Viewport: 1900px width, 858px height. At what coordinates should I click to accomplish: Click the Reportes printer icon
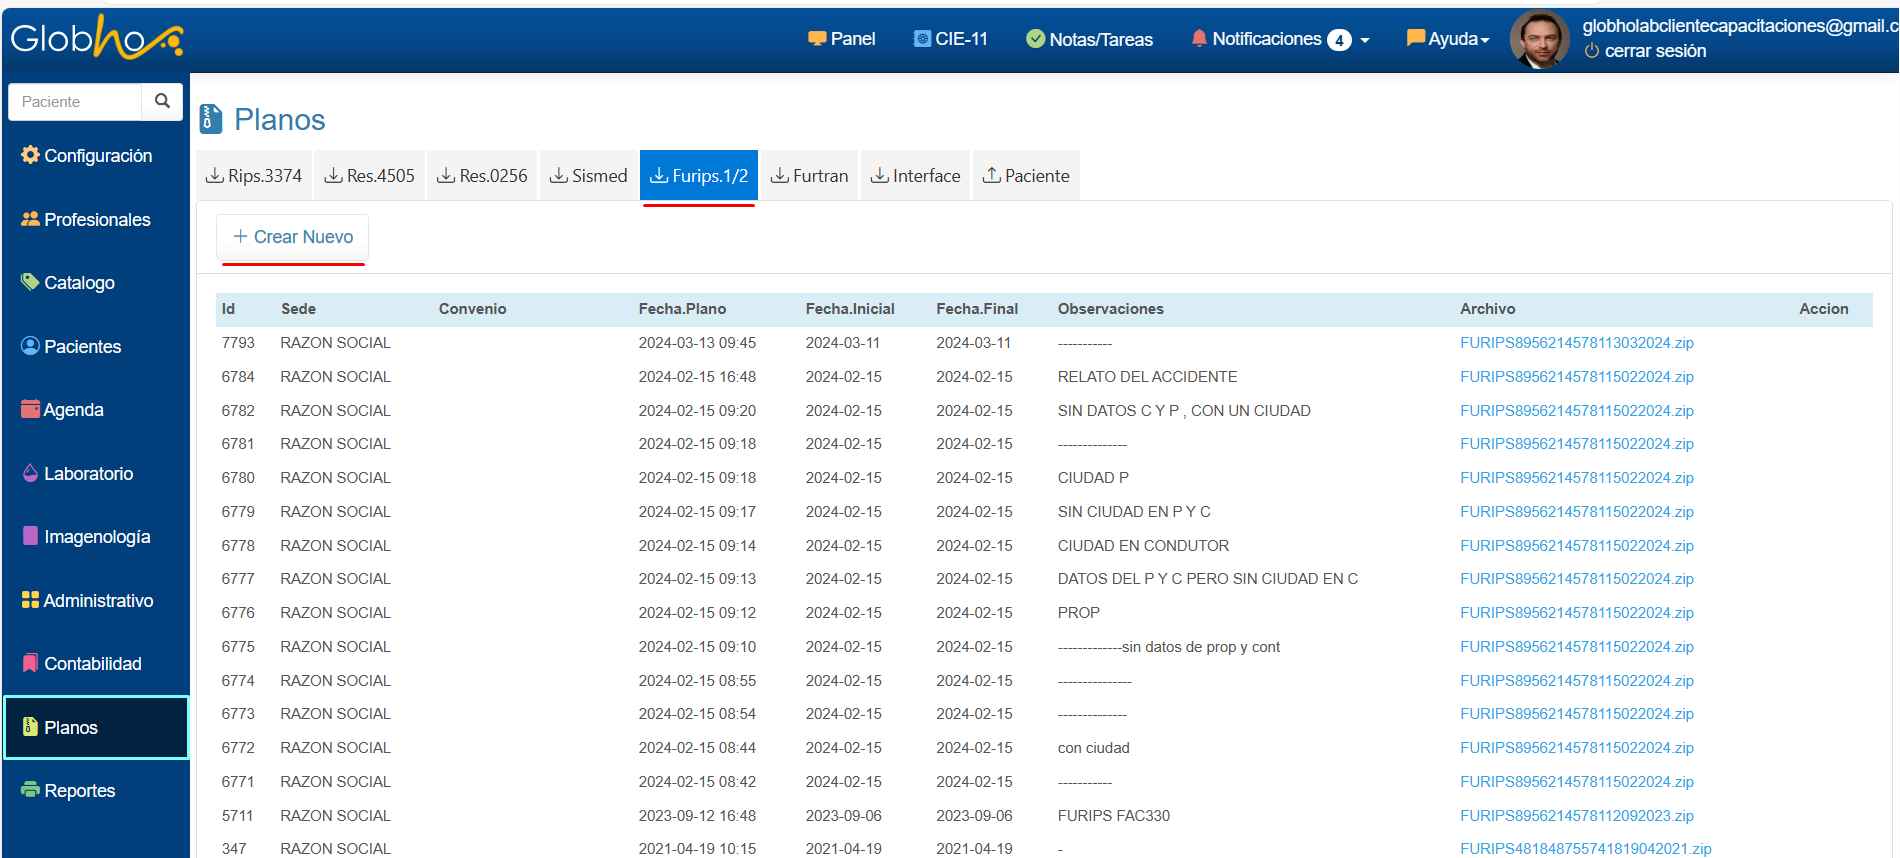point(30,790)
